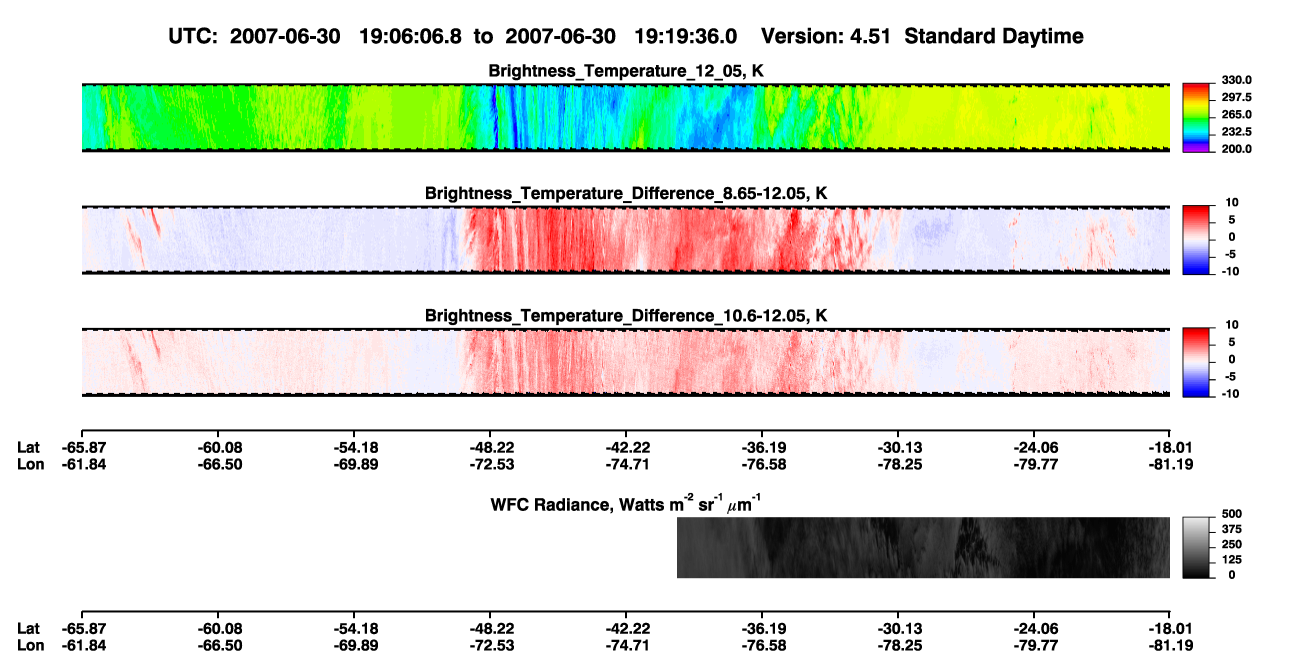
Task: Click longitude -72.53 on axis under WFC Radiance panel
Action: (492, 645)
